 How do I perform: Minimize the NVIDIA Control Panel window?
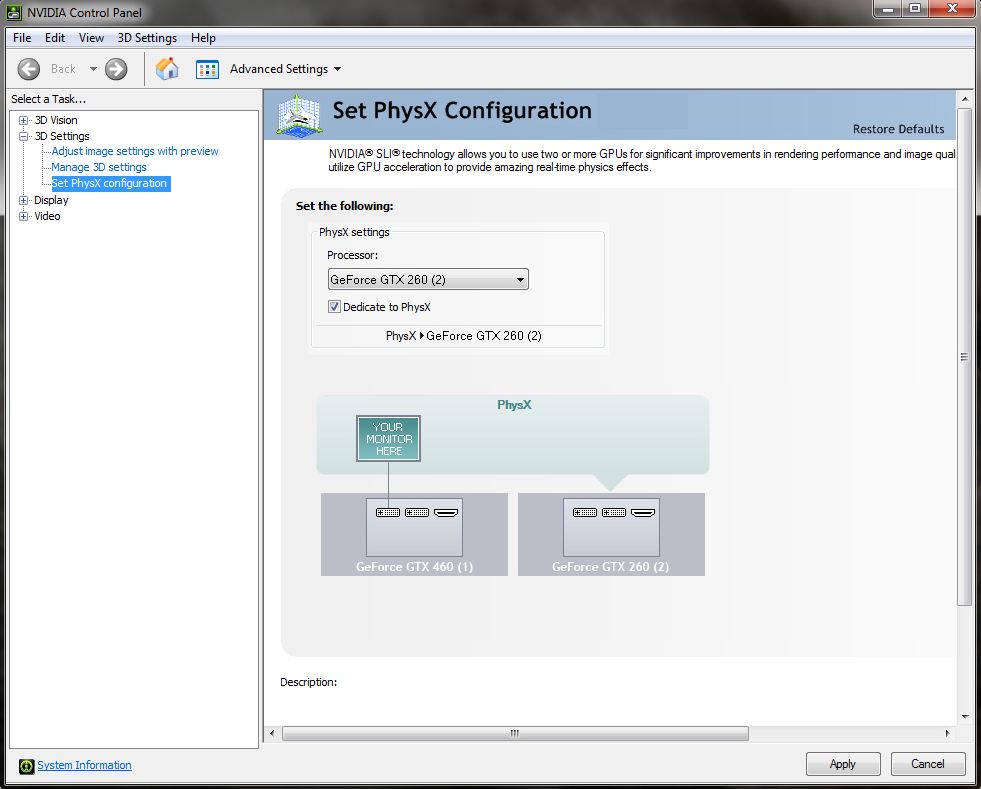887,8
